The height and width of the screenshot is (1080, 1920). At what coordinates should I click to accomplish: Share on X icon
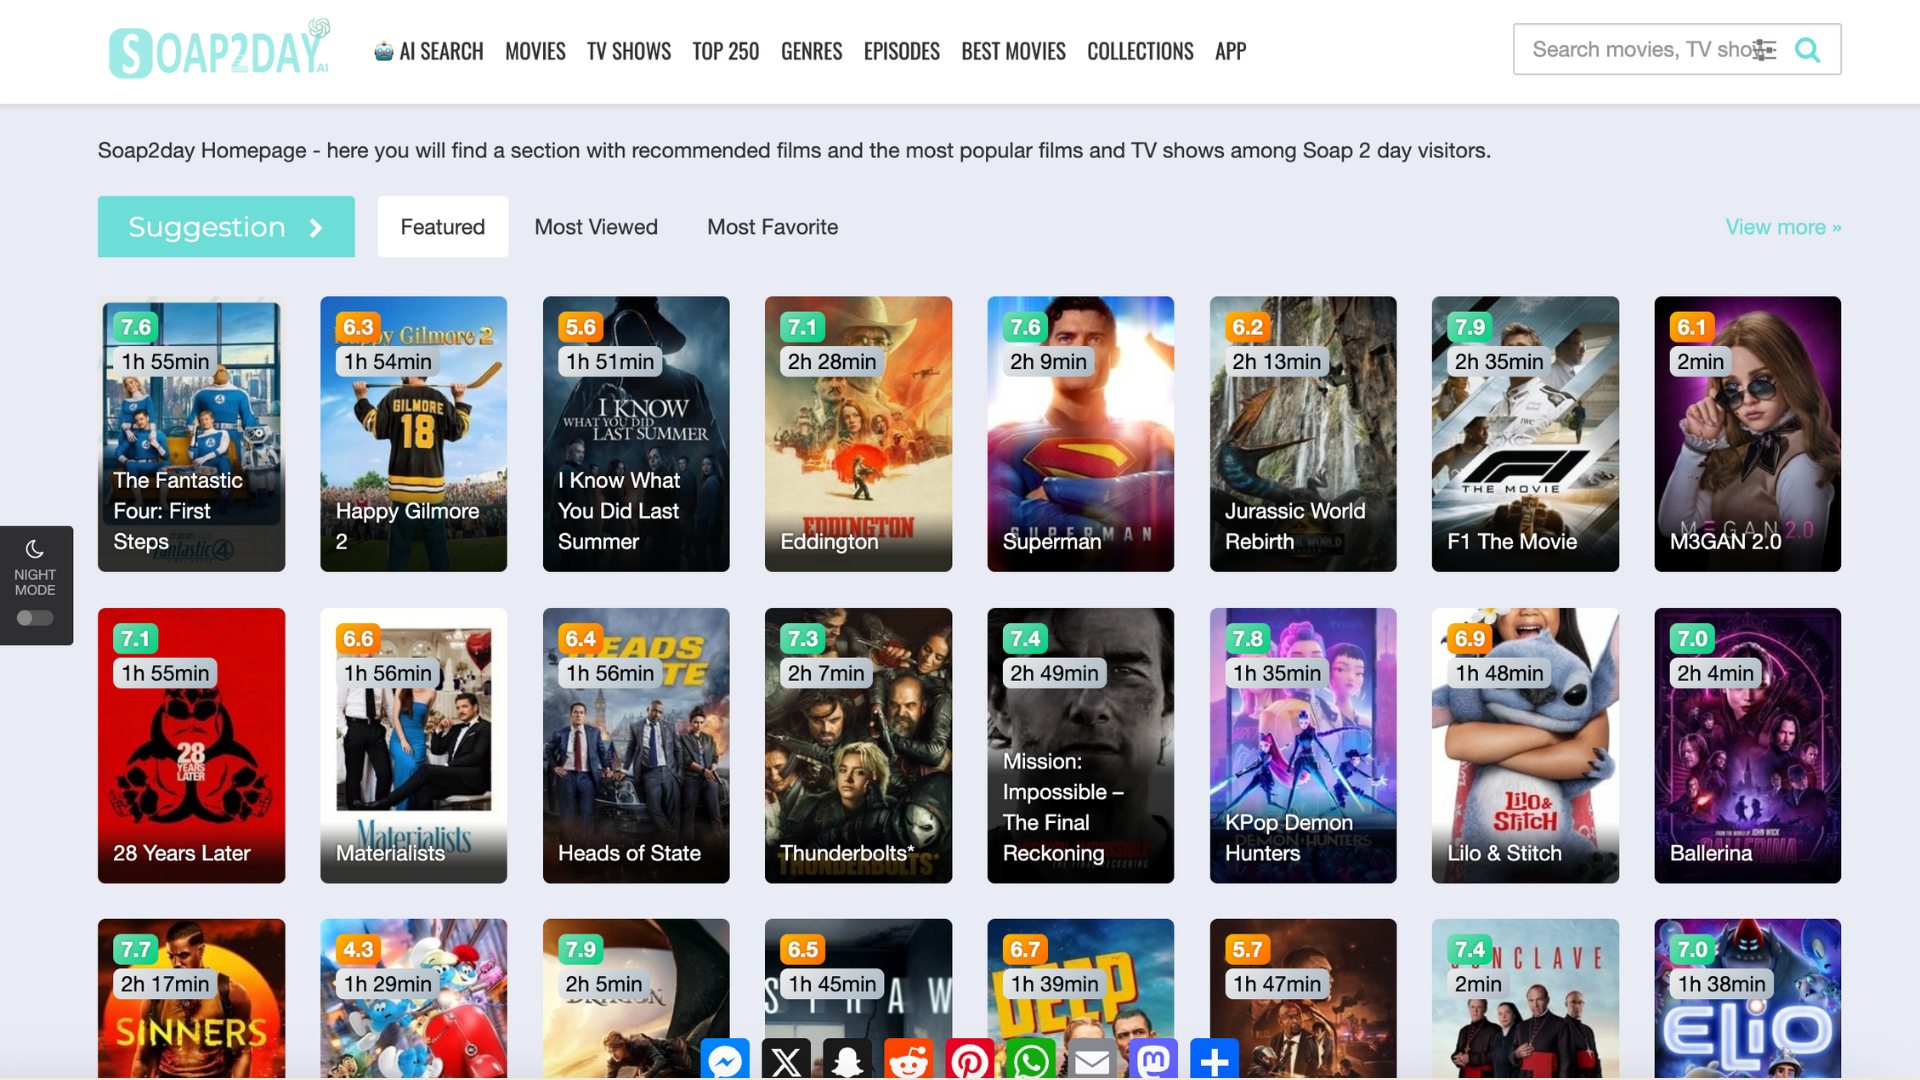coord(786,1060)
